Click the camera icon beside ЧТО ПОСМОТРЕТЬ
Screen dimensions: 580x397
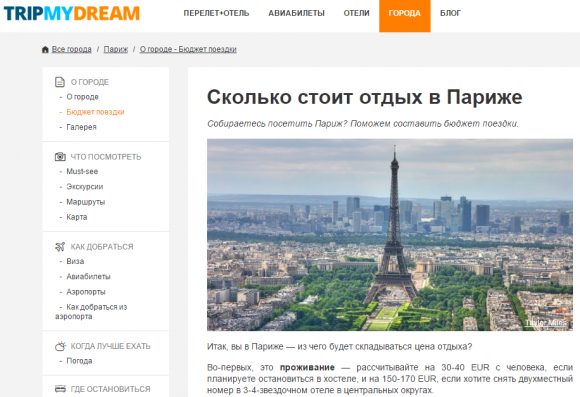coord(60,157)
